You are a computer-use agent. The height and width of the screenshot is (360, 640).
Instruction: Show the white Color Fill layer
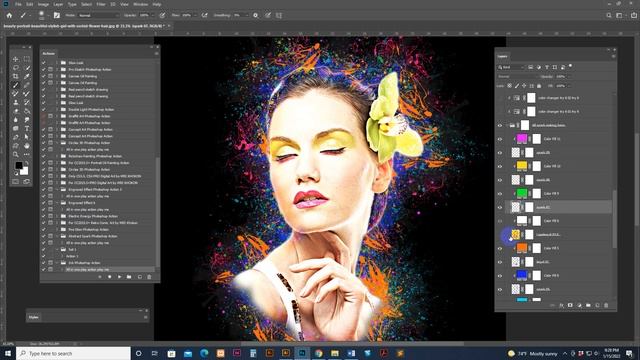[x=500, y=221]
